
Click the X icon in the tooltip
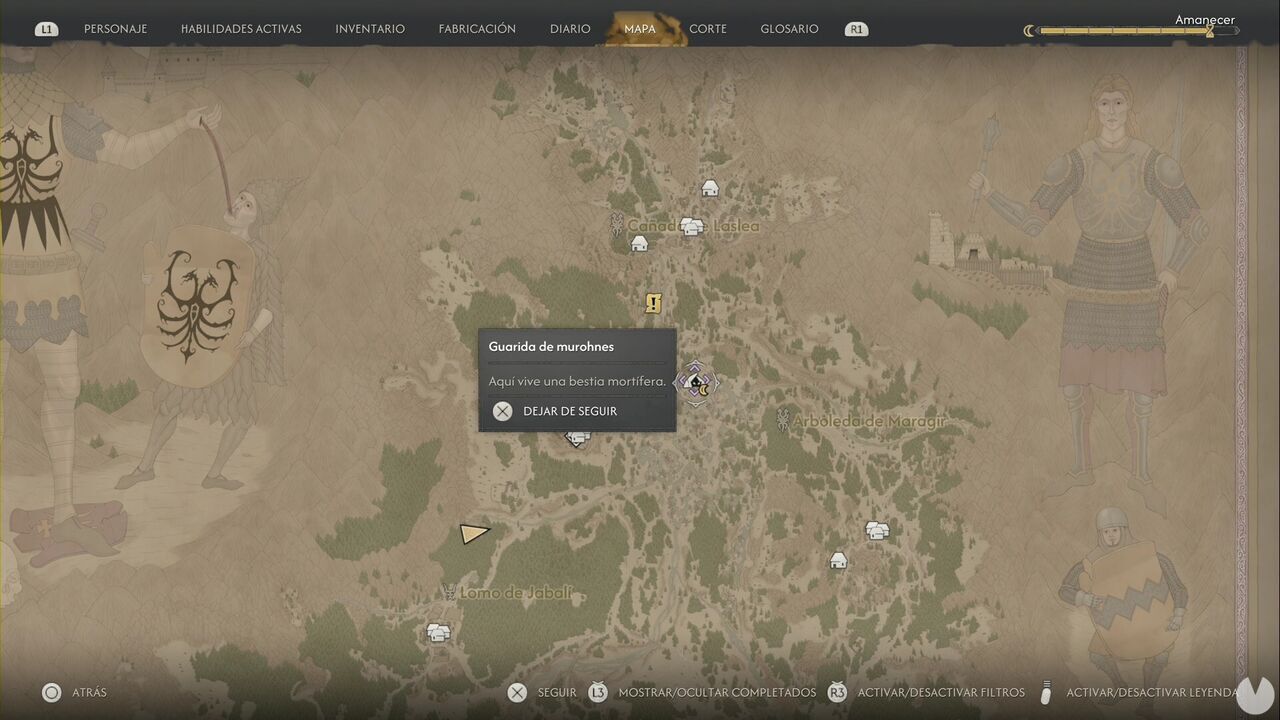point(503,411)
